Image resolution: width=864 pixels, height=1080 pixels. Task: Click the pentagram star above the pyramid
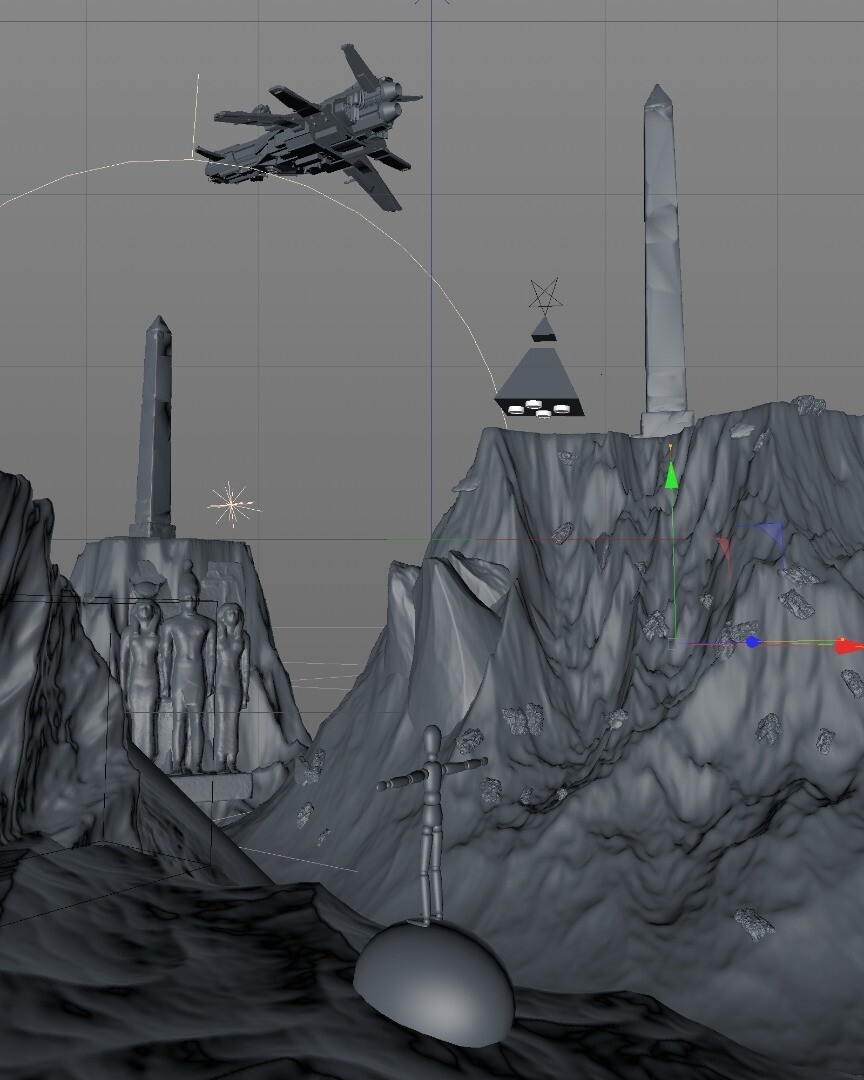544,295
